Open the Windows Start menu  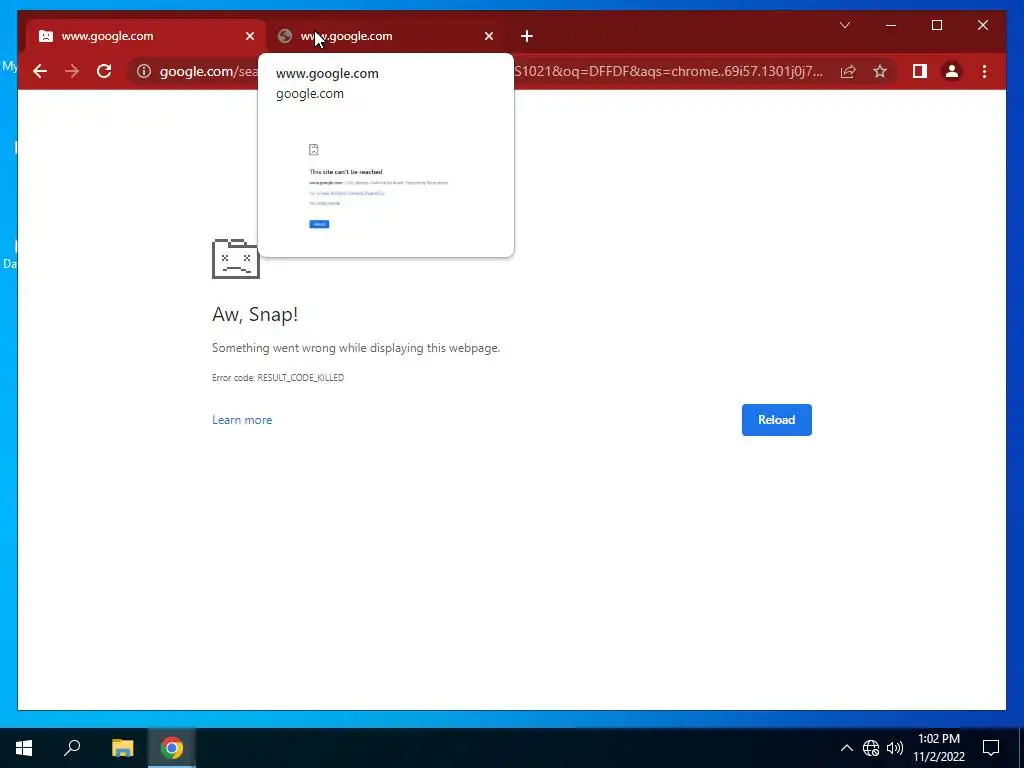(x=24, y=748)
